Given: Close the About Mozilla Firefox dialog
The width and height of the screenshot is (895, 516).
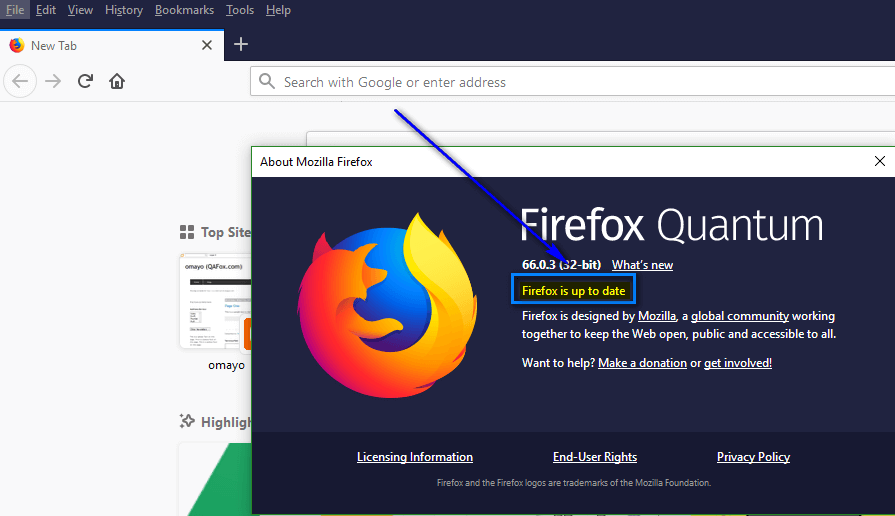Looking at the screenshot, I should (x=880, y=162).
